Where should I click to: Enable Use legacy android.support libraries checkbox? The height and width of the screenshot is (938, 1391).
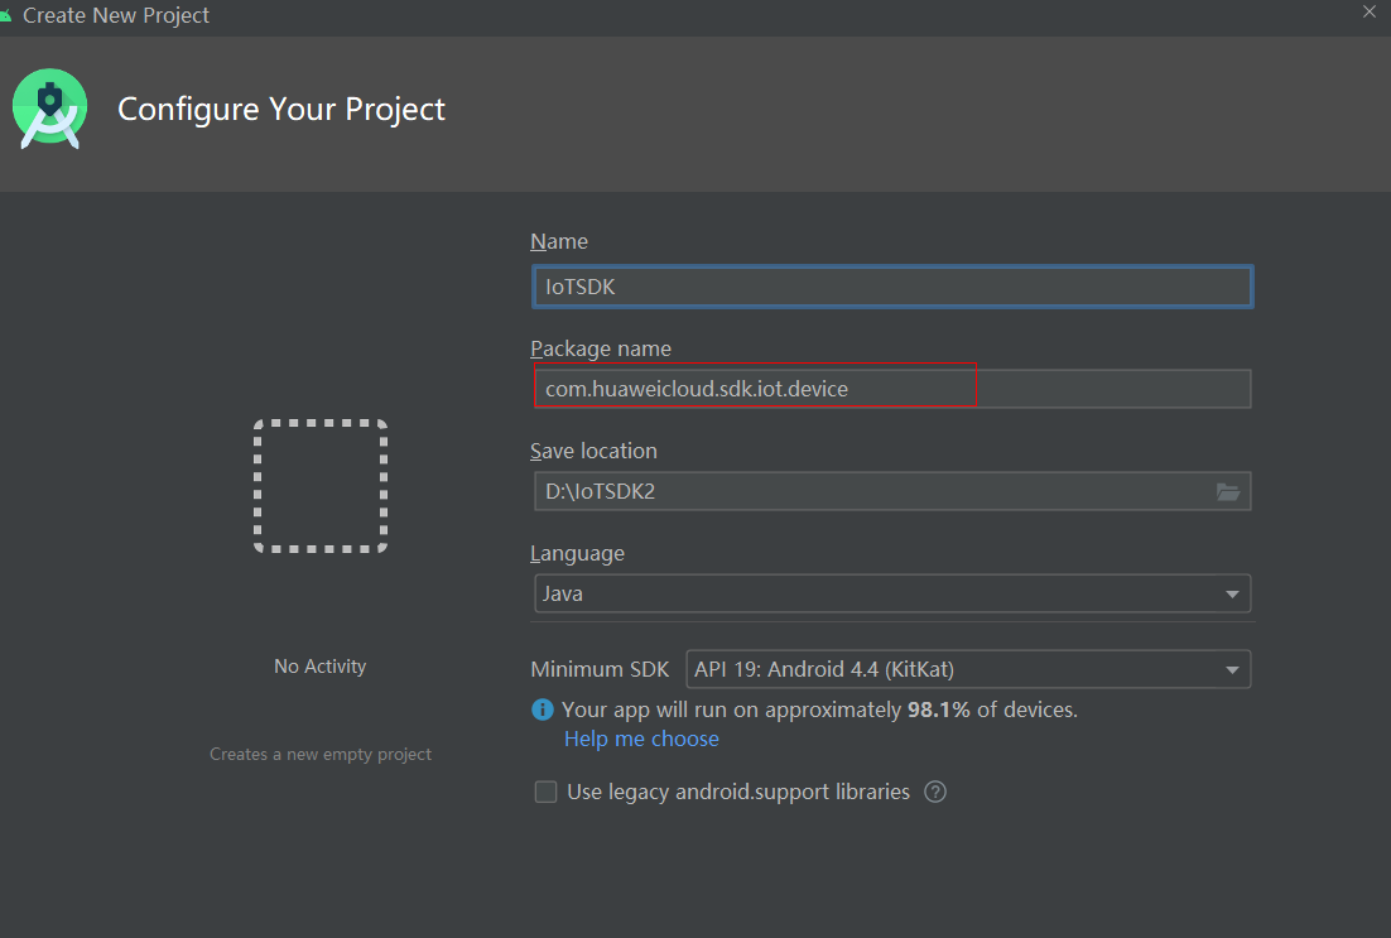point(546,792)
